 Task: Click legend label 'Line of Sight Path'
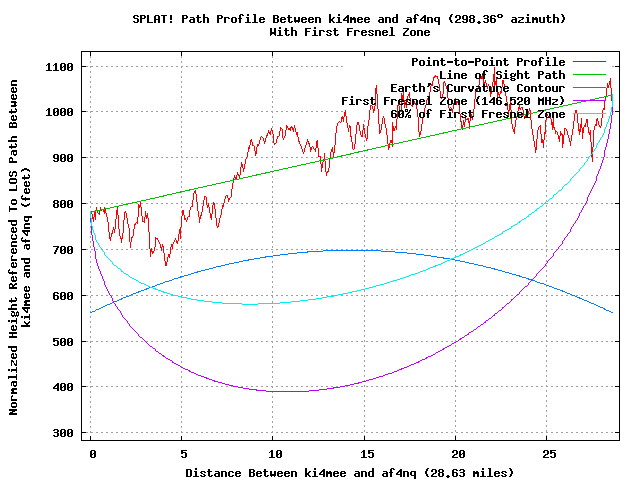(x=502, y=75)
